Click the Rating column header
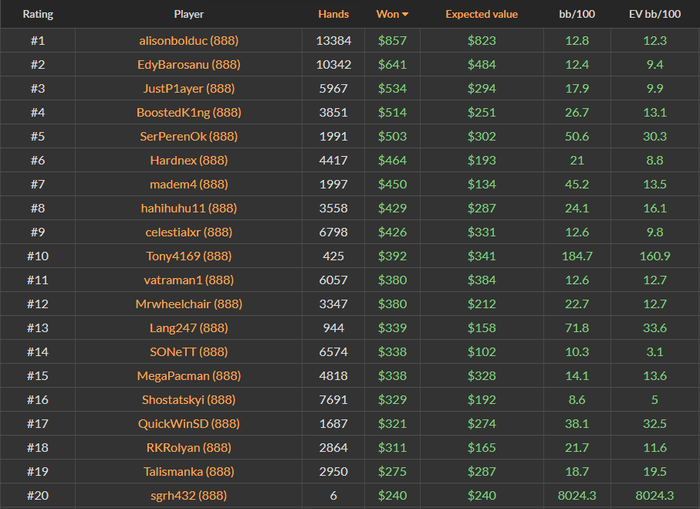Image resolution: width=700 pixels, height=509 pixels. pyautogui.click(x=38, y=15)
